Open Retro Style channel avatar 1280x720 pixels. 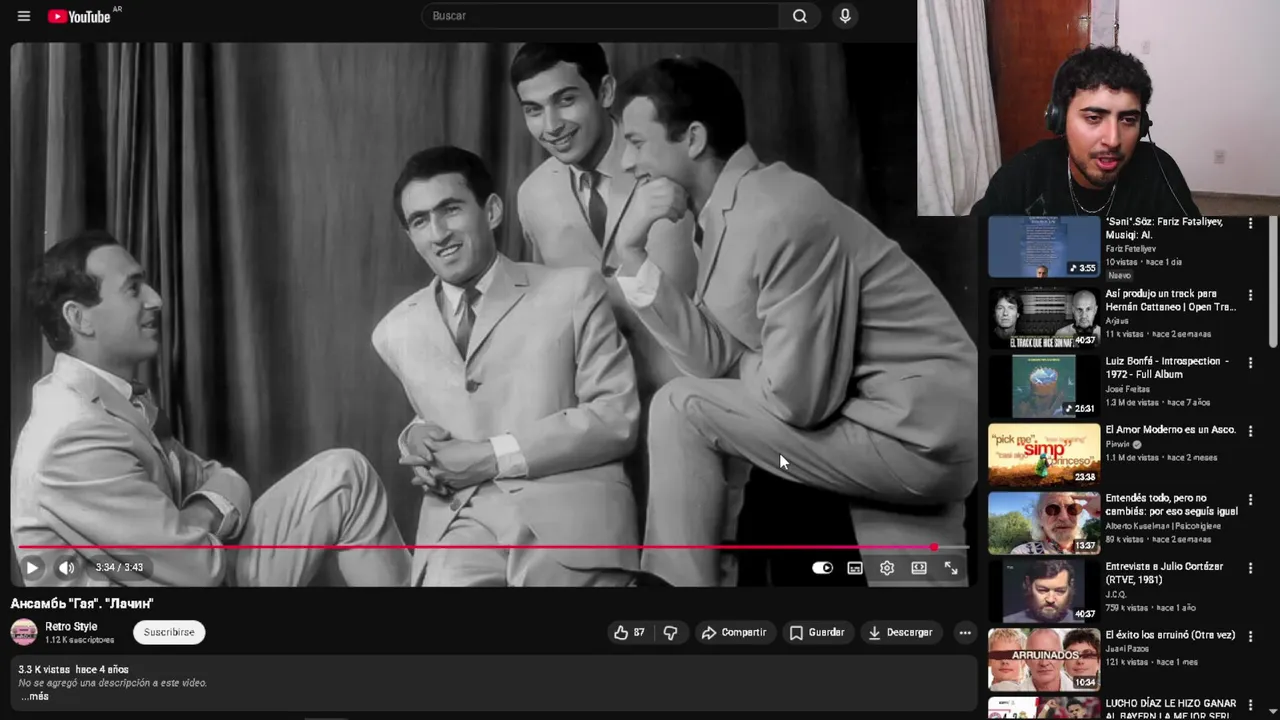click(x=24, y=632)
